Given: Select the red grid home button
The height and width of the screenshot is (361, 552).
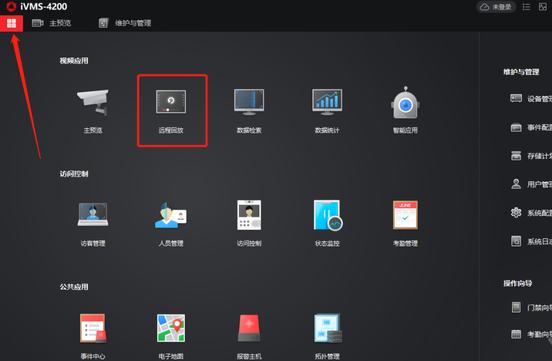Looking at the screenshot, I should 11,23.
